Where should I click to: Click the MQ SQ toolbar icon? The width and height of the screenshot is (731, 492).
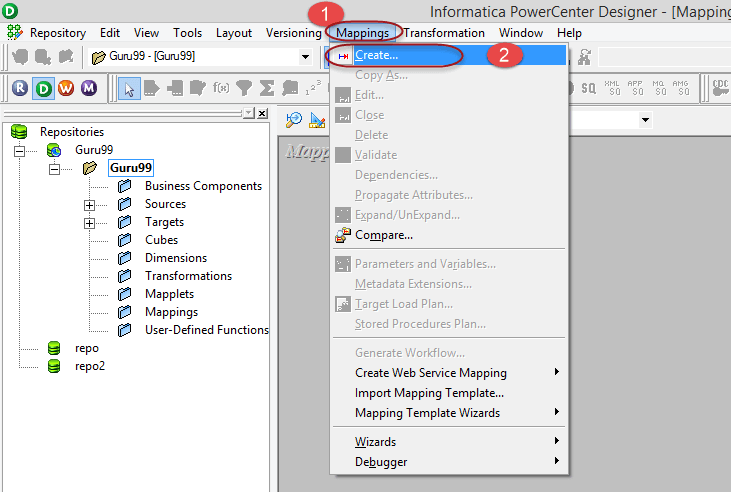(658, 88)
